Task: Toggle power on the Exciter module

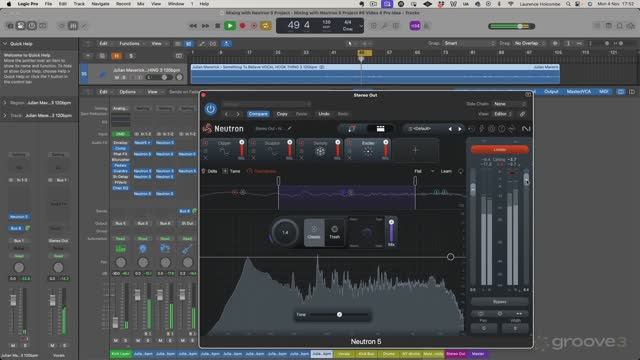Action: (x=349, y=143)
